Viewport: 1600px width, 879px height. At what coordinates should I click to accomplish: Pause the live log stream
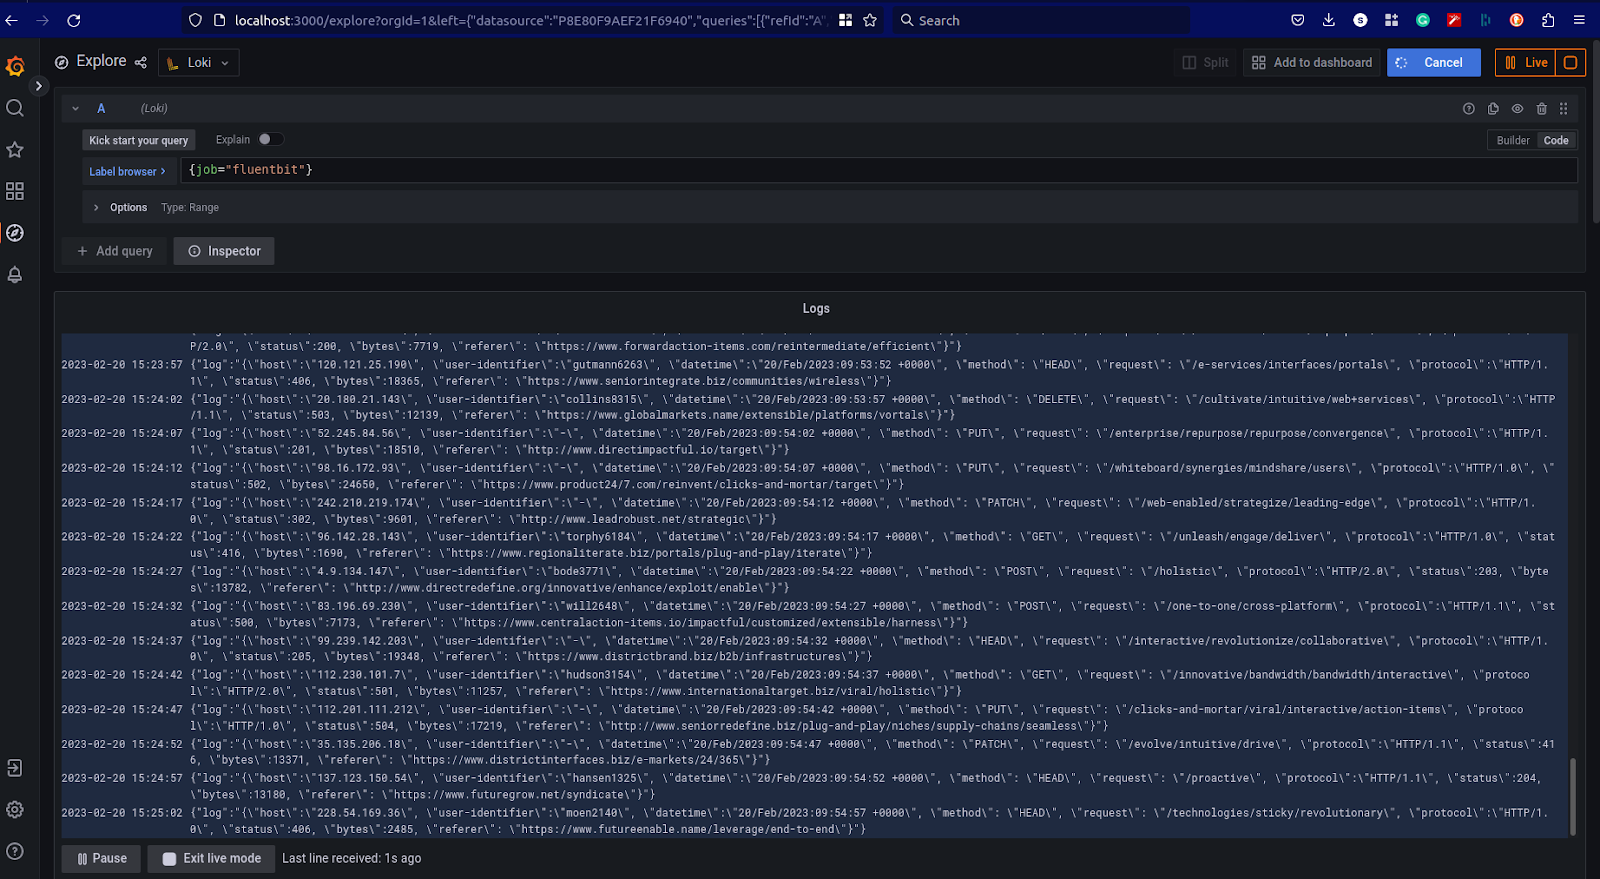pyautogui.click(x=102, y=858)
